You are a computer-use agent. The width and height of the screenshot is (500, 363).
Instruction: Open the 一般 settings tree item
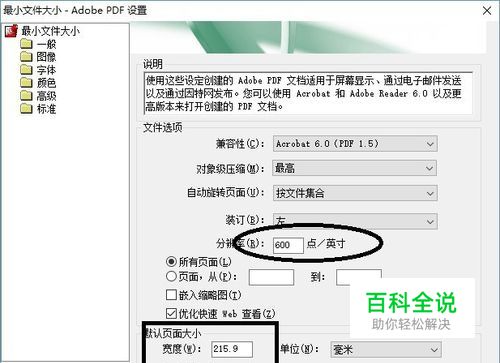coord(46,44)
